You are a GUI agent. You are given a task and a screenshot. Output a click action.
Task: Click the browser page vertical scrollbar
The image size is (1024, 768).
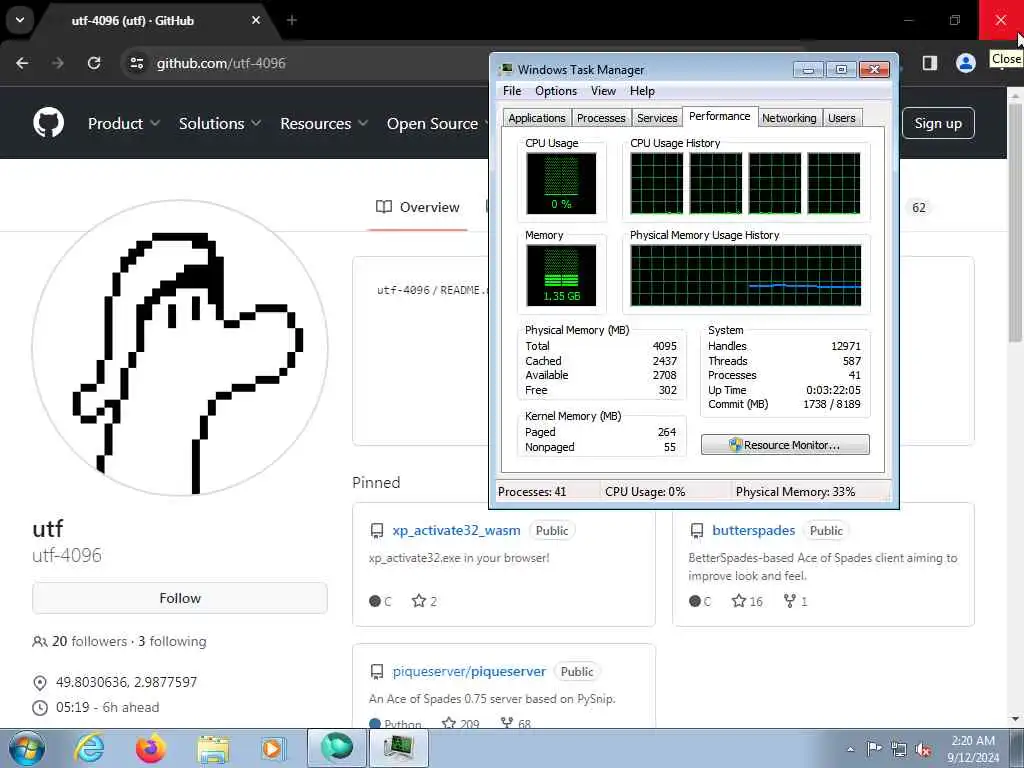[1016, 222]
